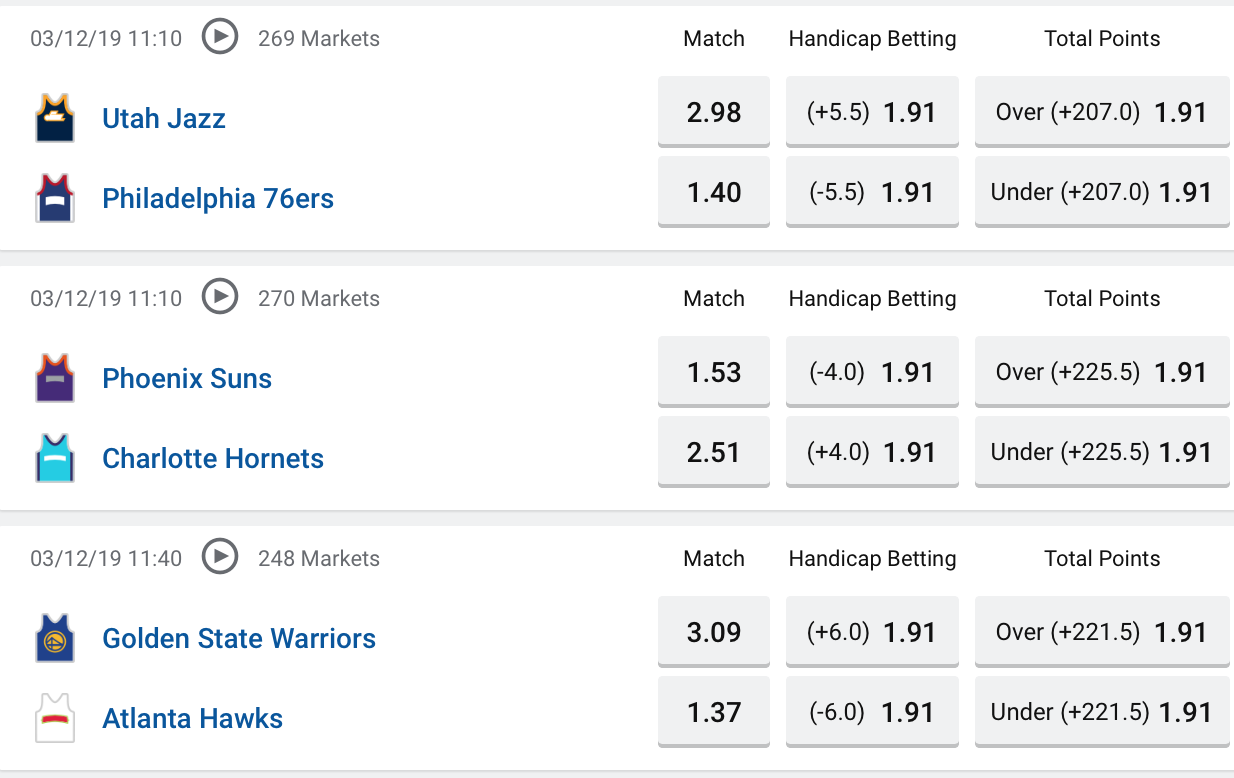Select Under (+225.5) total points bet
This screenshot has height=778, width=1234.
click(x=1102, y=452)
